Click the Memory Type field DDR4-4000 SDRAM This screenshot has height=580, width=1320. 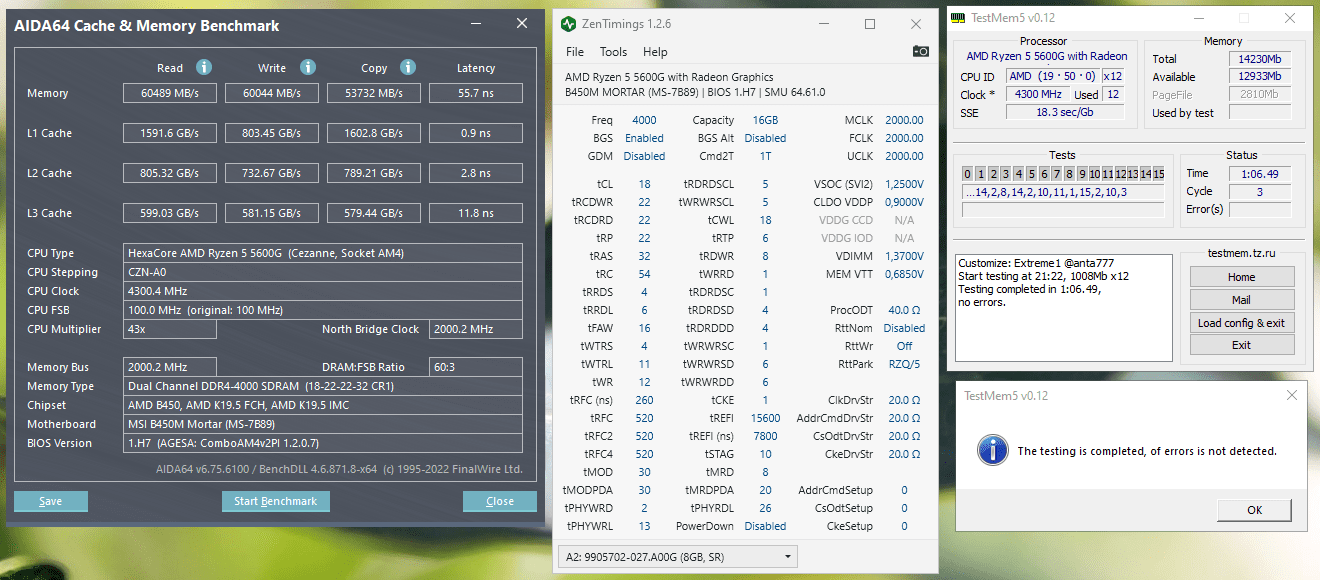pos(323,386)
